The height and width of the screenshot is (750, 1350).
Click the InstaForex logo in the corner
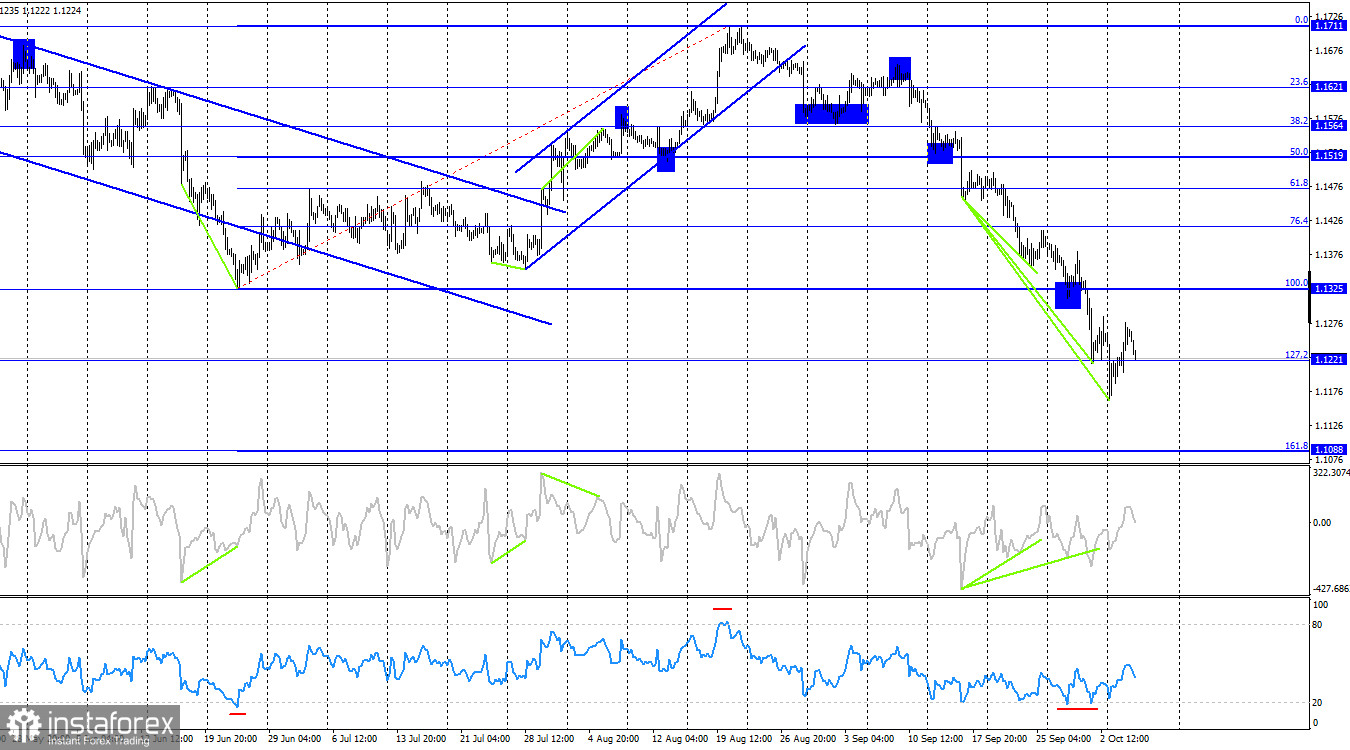[x=90, y=727]
